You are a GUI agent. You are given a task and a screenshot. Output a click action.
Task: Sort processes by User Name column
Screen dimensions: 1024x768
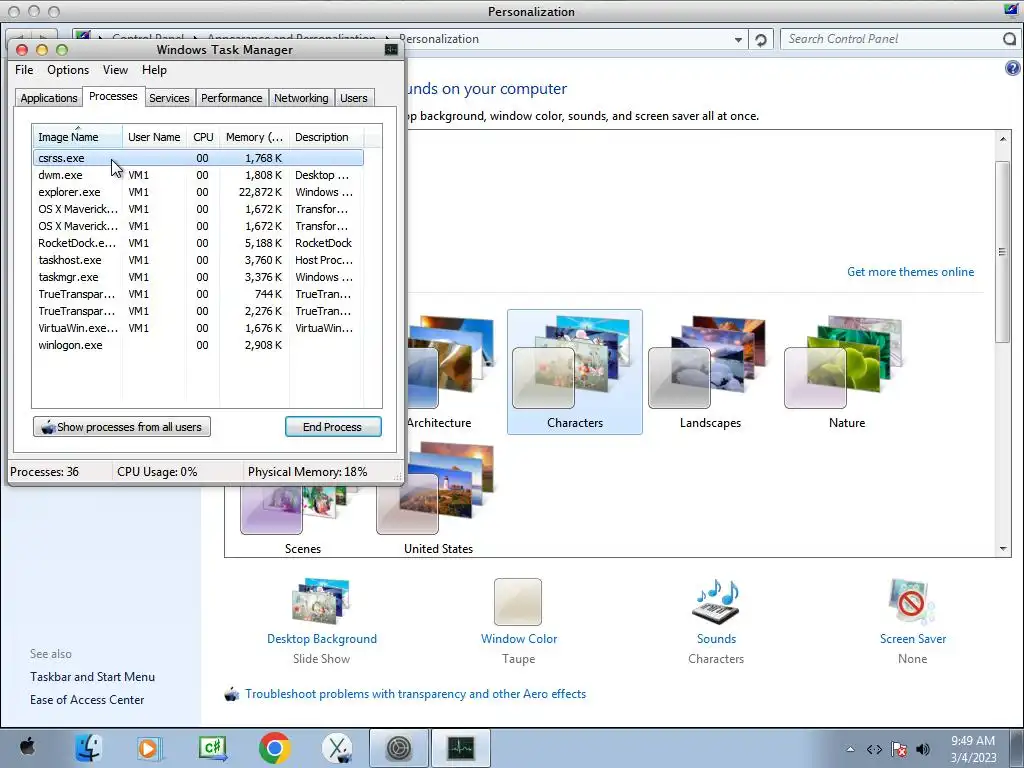154,137
